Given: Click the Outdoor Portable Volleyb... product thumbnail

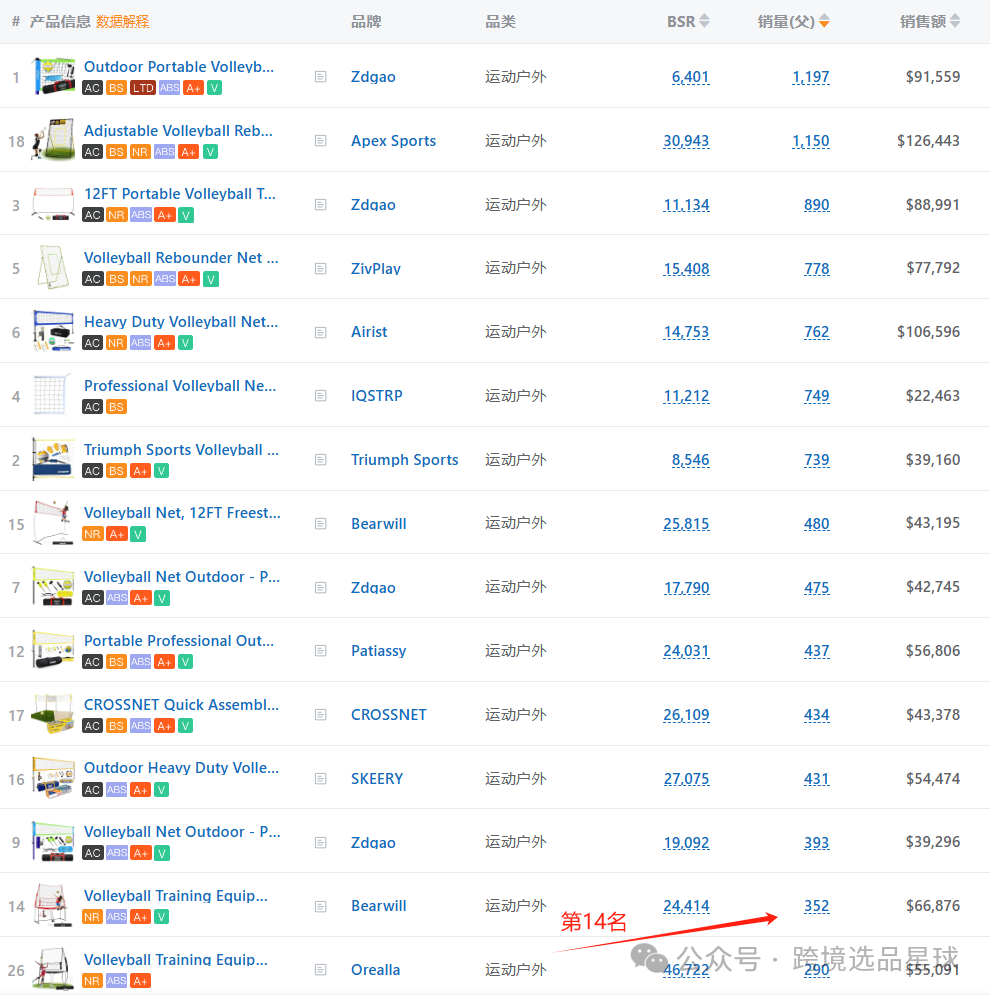Looking at the screenshot, I should pos(54,76).
